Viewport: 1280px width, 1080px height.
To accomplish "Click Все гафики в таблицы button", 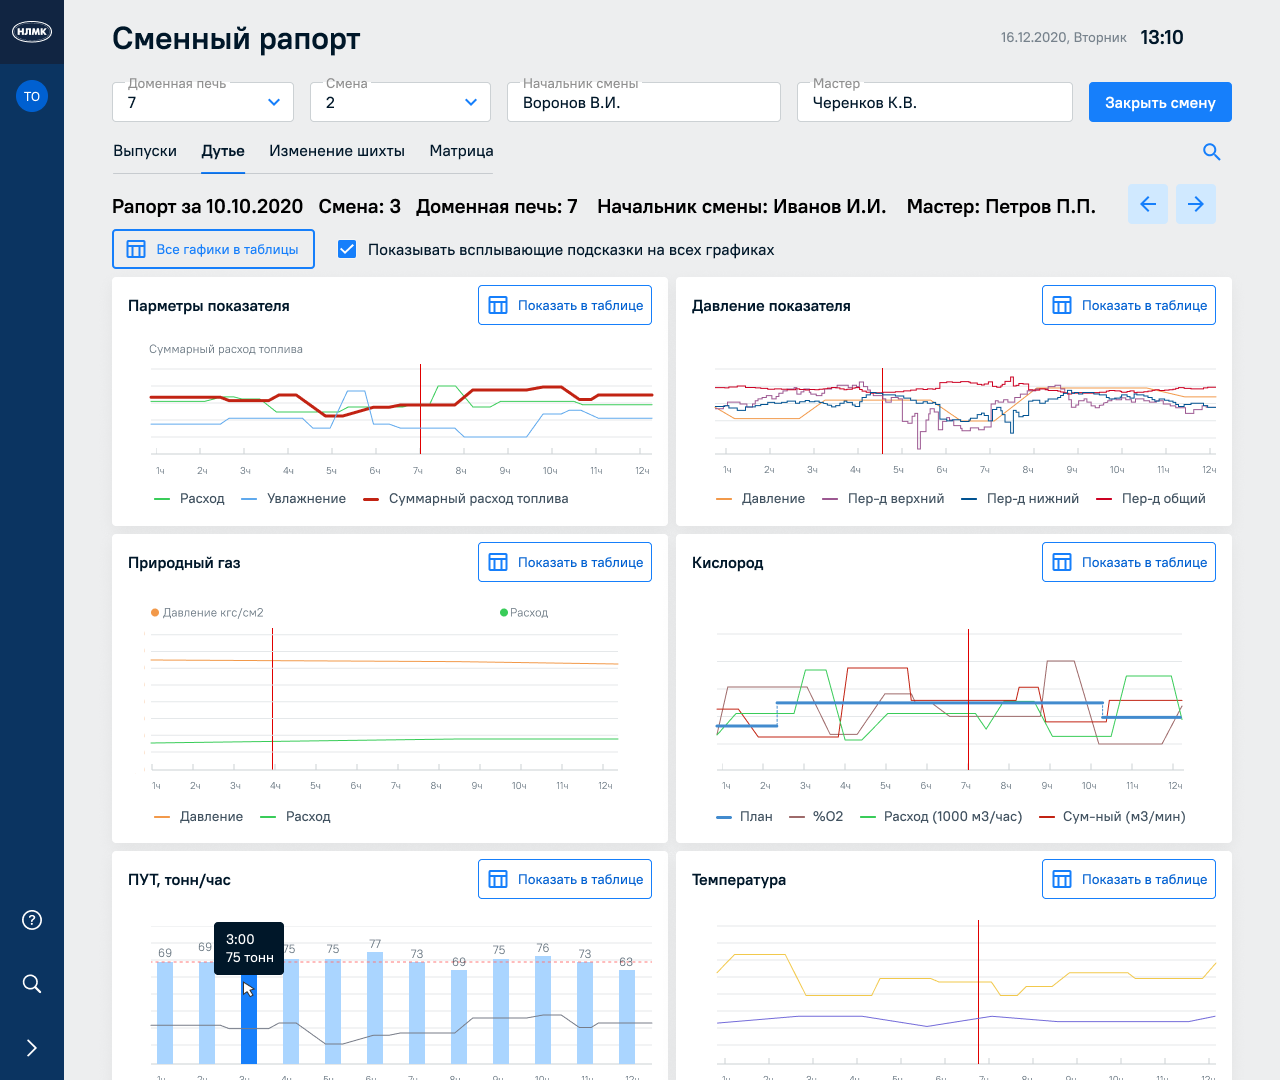I will 213,249.
